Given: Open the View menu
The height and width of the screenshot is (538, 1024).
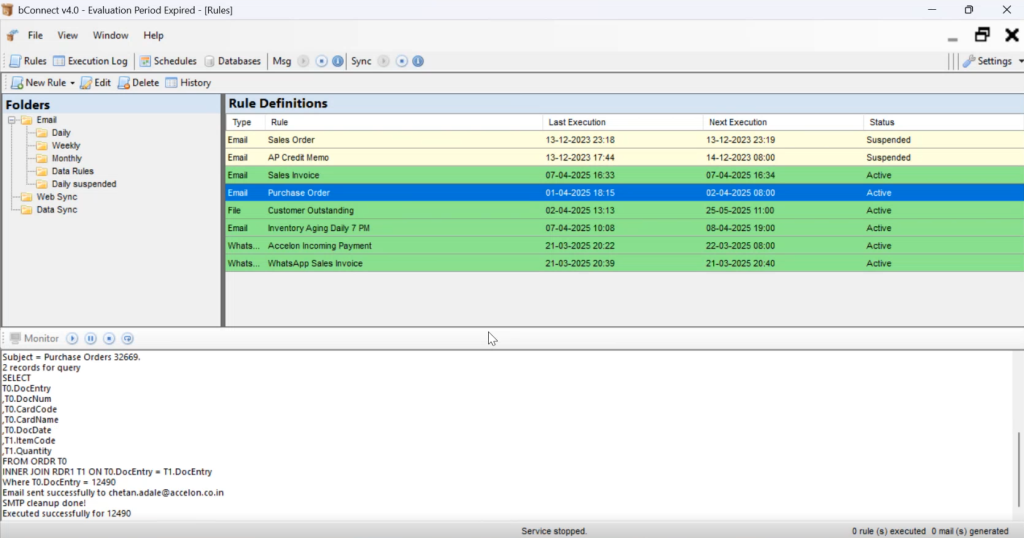Looking at the screenshot, I should pyautogui.click(x=67, y=35).
